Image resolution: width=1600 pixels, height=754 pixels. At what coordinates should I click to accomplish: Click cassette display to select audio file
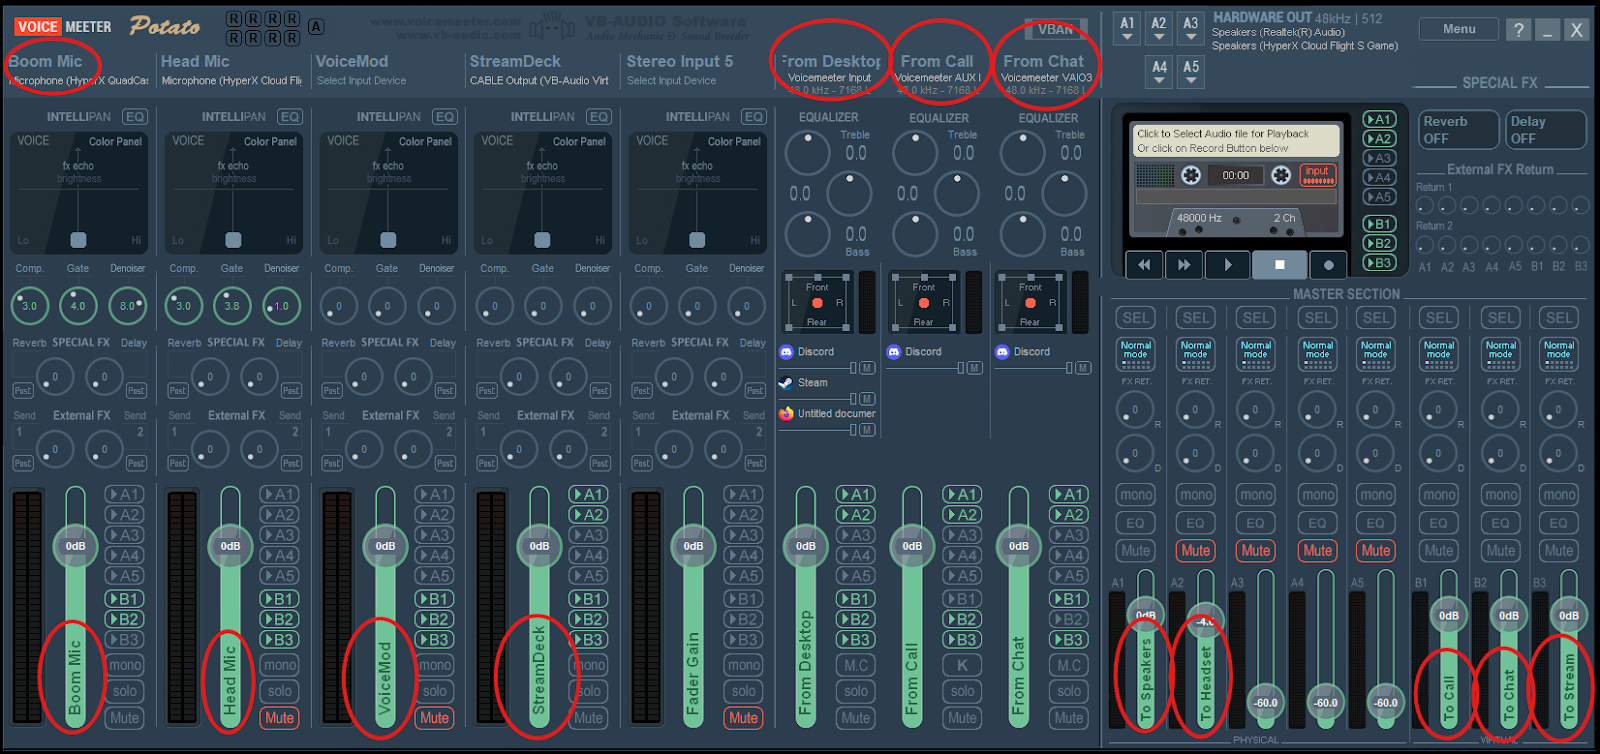click(1235, 141)
